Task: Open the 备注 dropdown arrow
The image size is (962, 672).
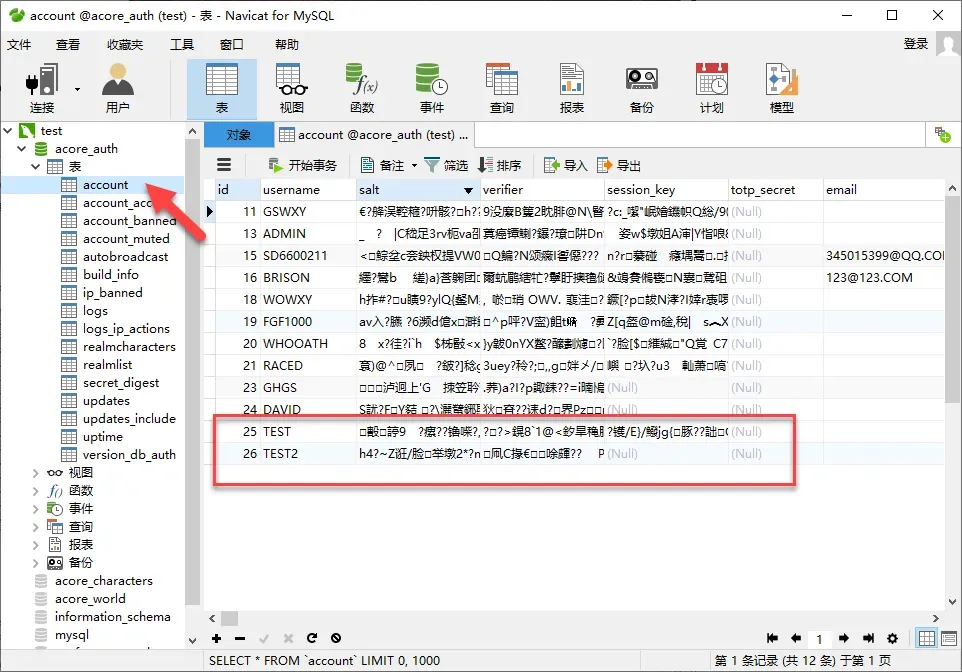Action: 413,166
